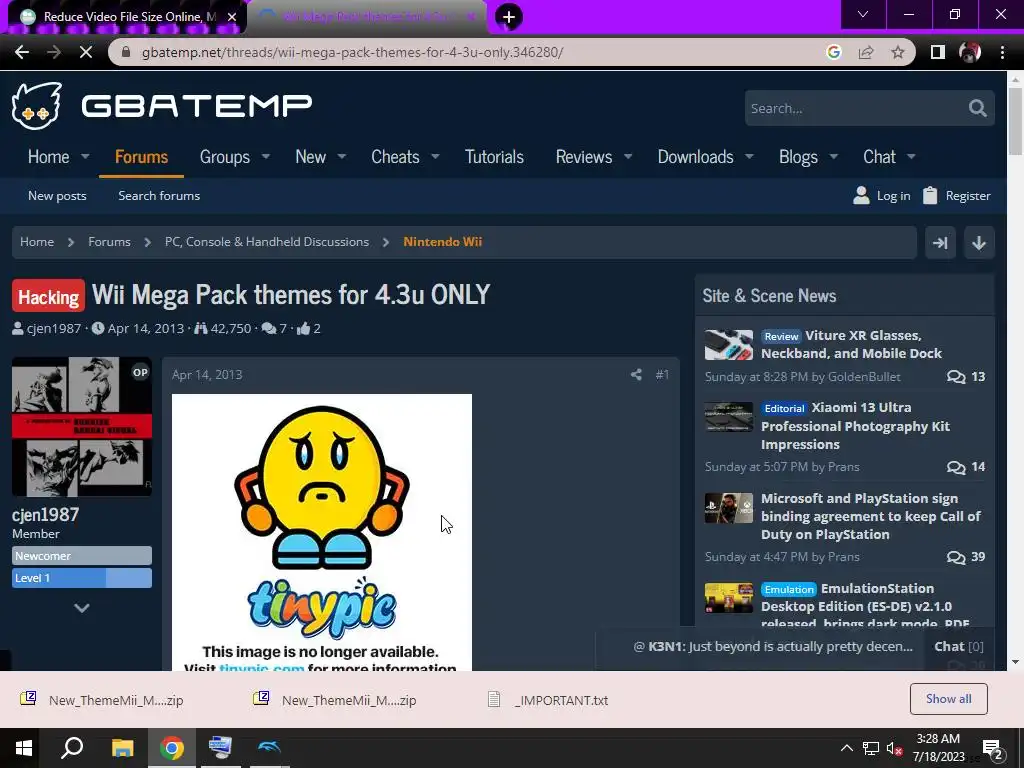Click the Log in person icon
Image resolution: width=1024 pixels, height=768 pixels.
[x=861, y=195]
